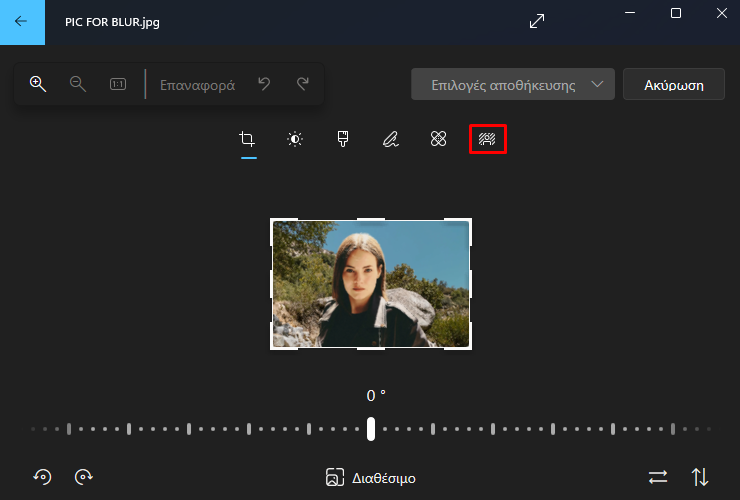Open the Background blur tool
740x500 pixels.
coord(488,139)
